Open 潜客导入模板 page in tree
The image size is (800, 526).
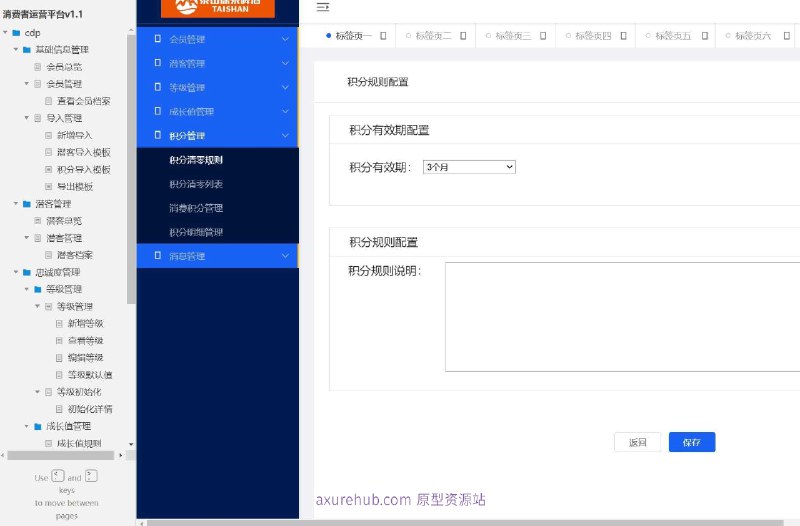coord(84,152)
